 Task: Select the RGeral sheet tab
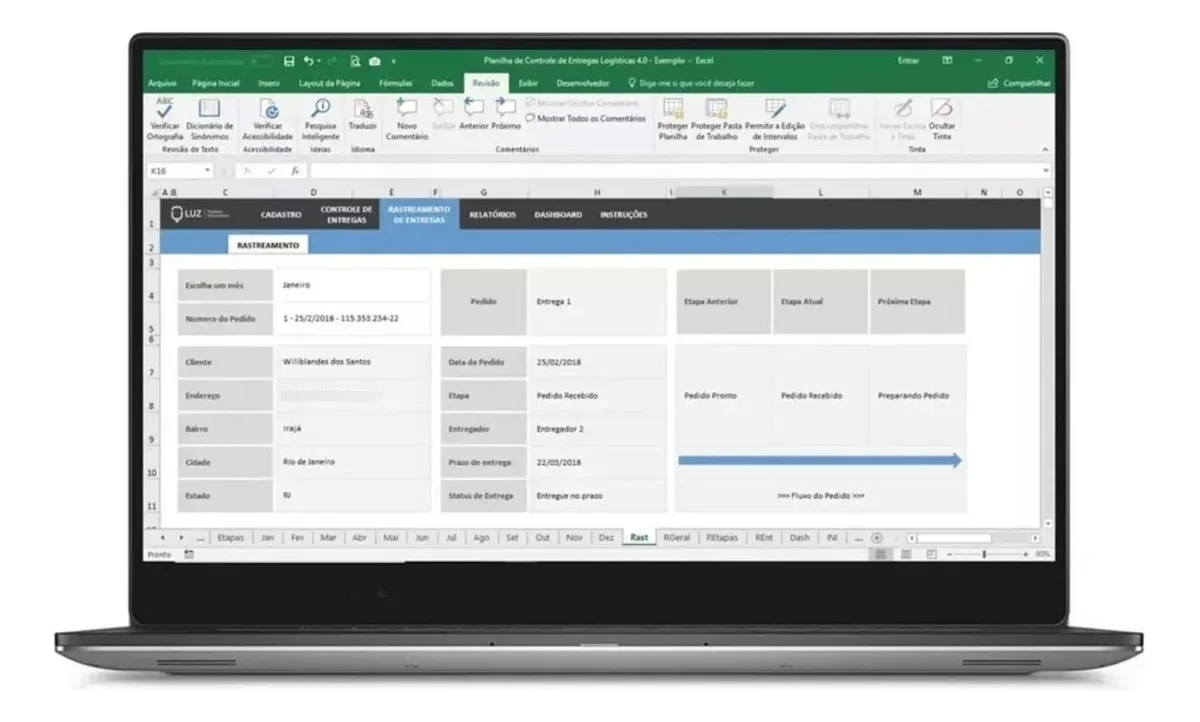pyautogui.click(x=677, y=538)
